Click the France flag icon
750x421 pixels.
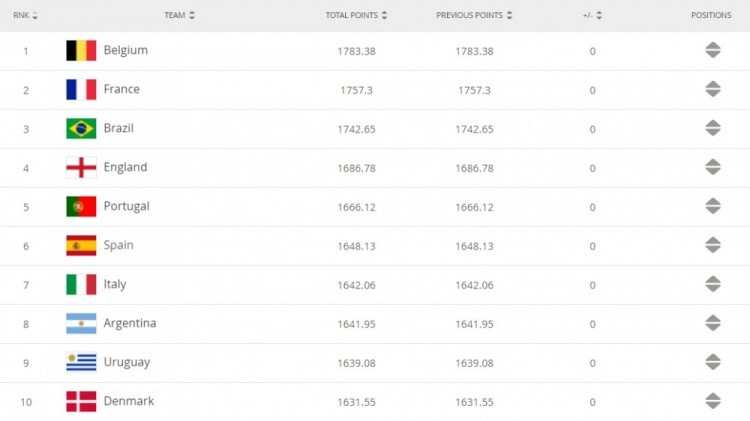[x=81, y=89]
